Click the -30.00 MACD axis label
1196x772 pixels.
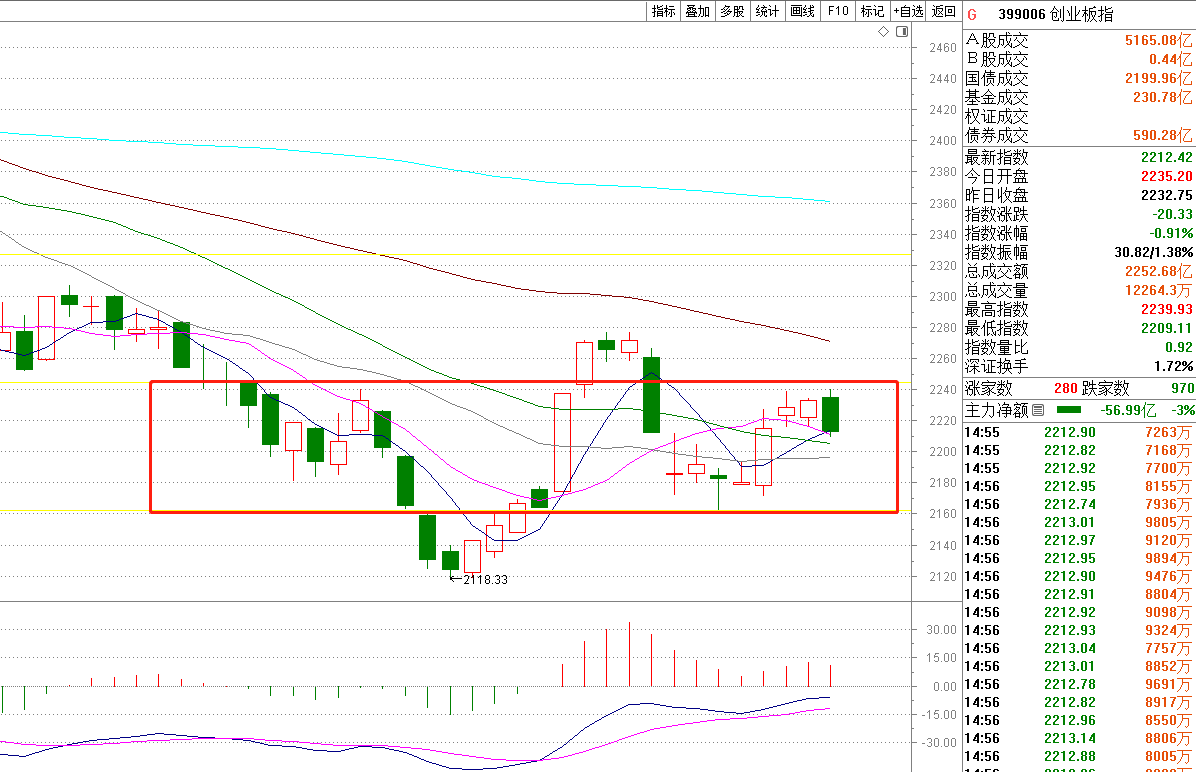click(939, 743)
